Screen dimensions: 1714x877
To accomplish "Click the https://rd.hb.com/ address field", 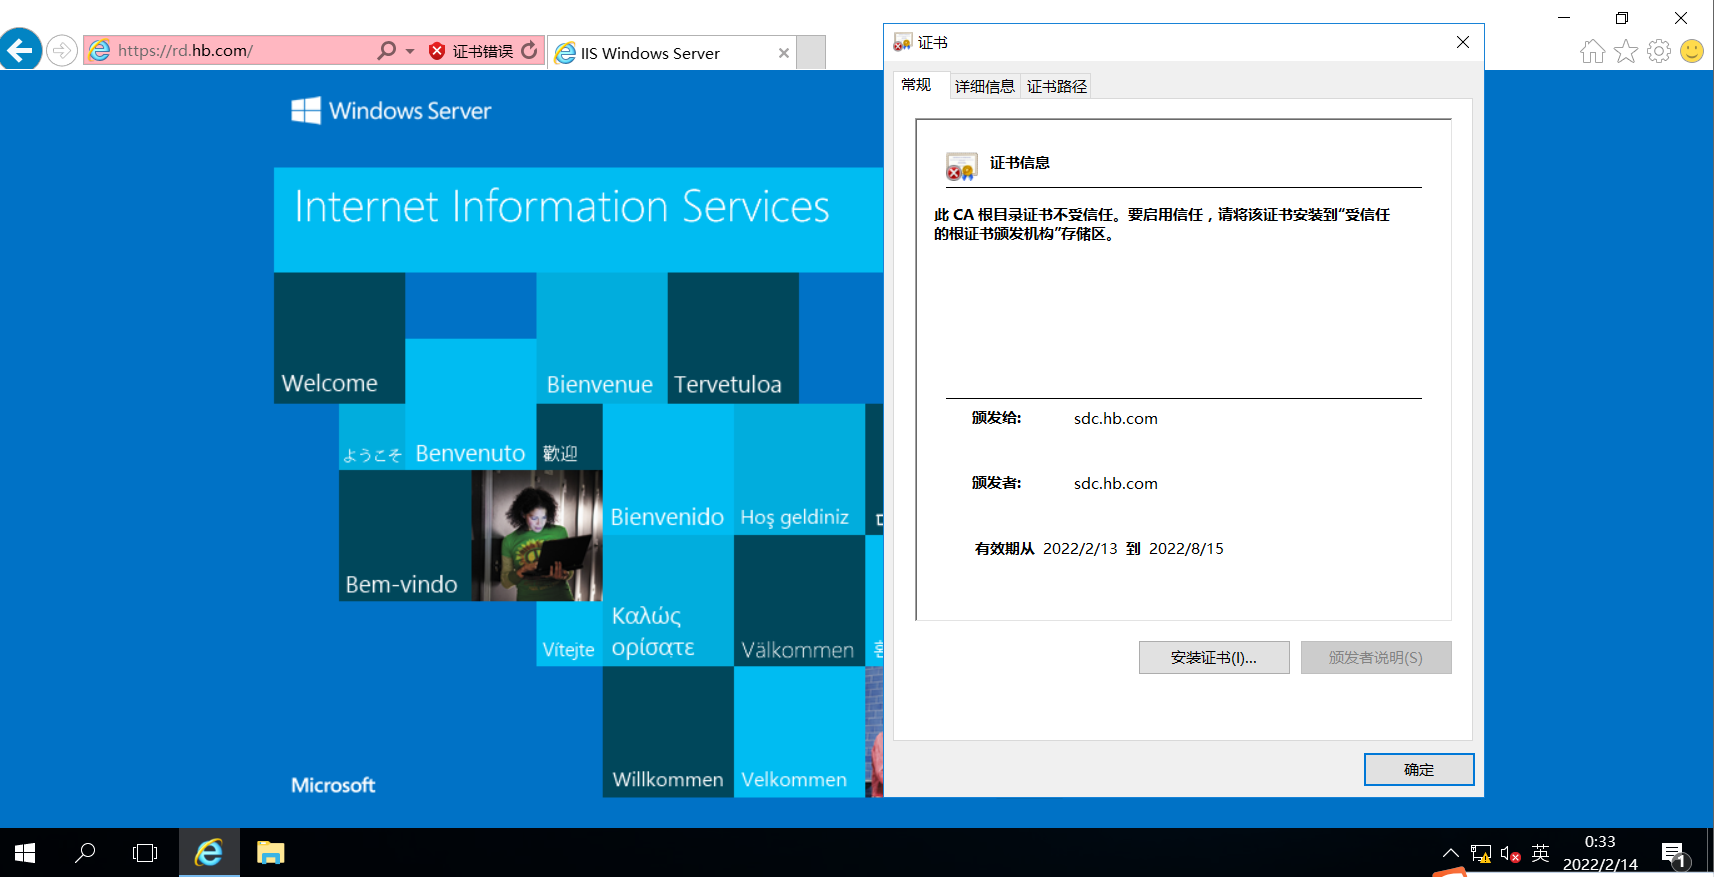I will click(240, 50).
